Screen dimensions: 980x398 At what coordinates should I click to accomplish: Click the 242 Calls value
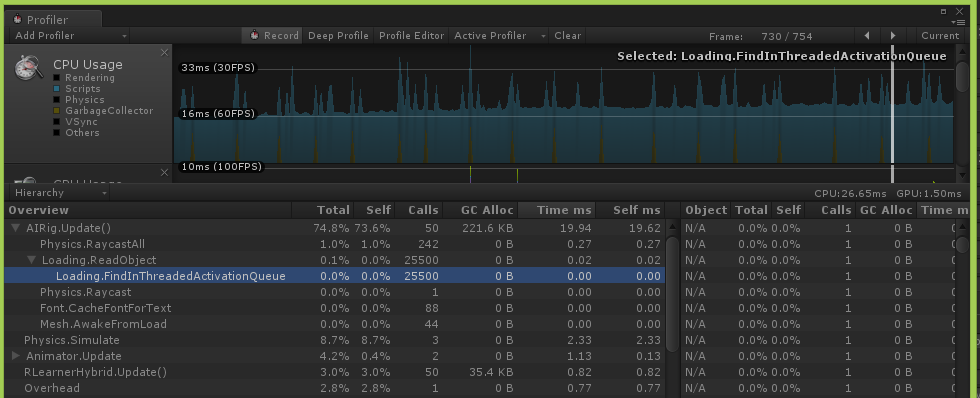click(428, 244)
